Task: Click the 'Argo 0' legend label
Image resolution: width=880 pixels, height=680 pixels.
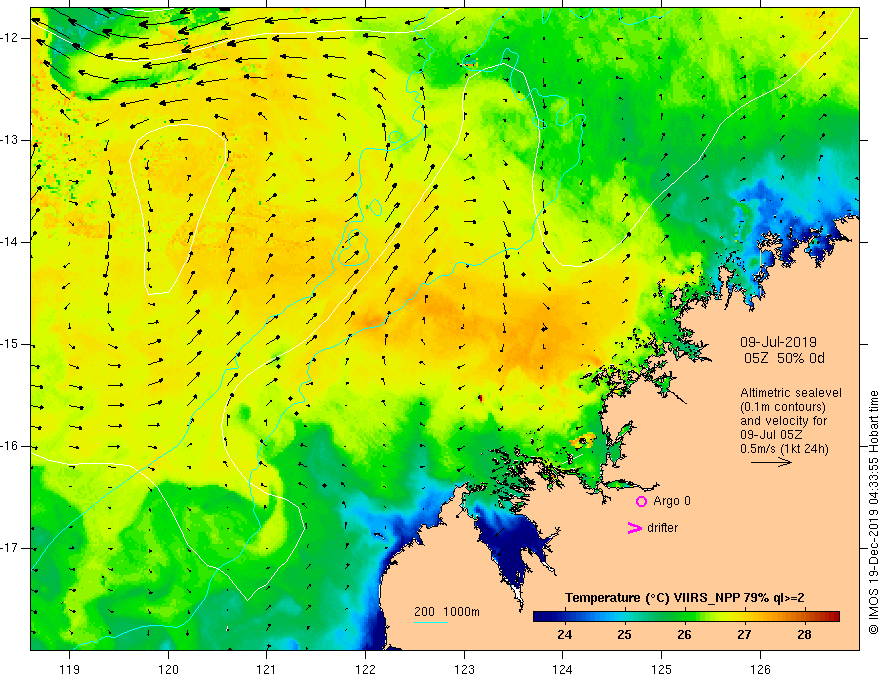Action: coord(672,500)
